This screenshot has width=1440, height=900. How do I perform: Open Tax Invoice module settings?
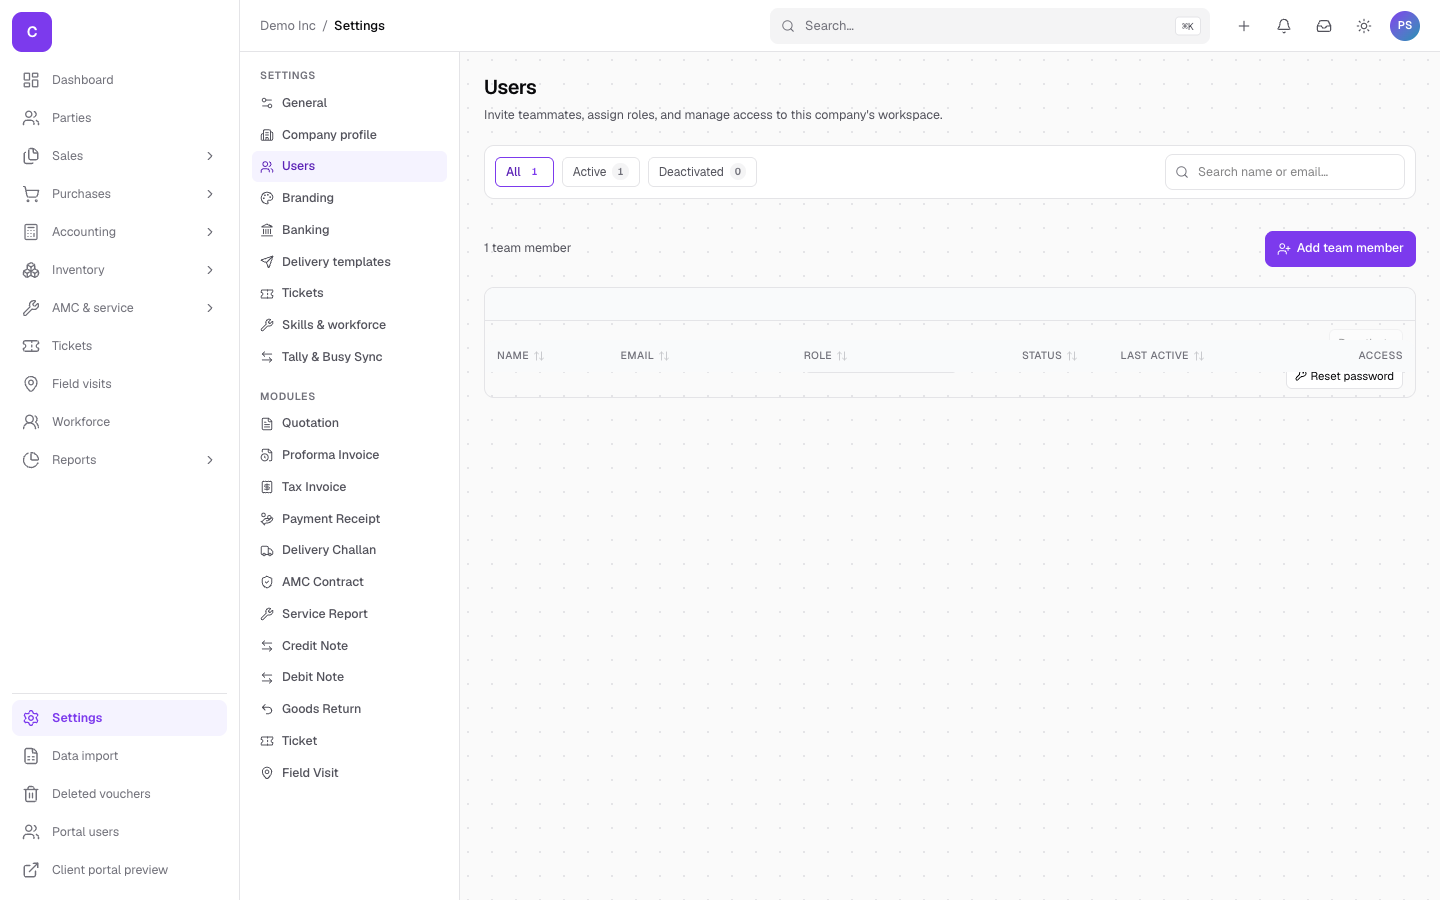pyautogui.click(x=349, y=487)
